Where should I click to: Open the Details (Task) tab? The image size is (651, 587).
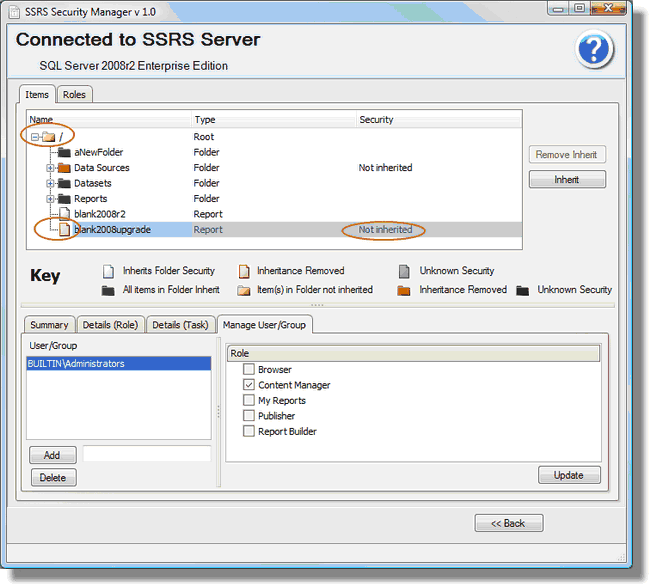click(x=180, y=325)
